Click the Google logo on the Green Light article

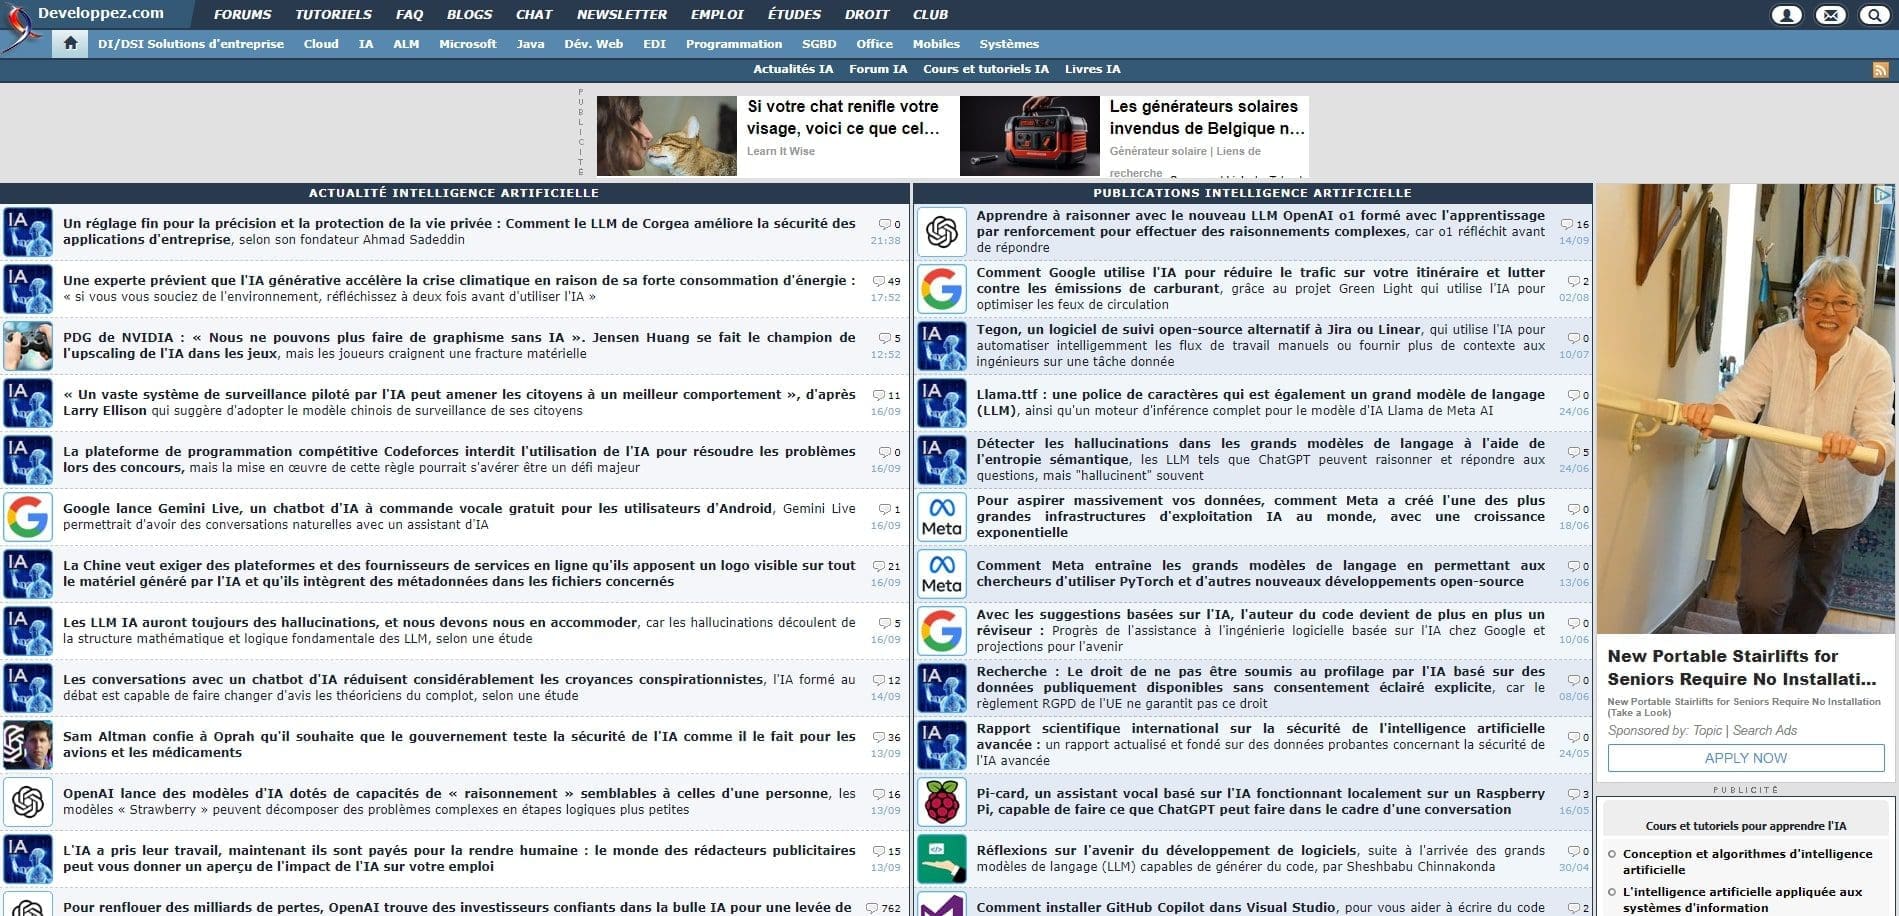941,289
